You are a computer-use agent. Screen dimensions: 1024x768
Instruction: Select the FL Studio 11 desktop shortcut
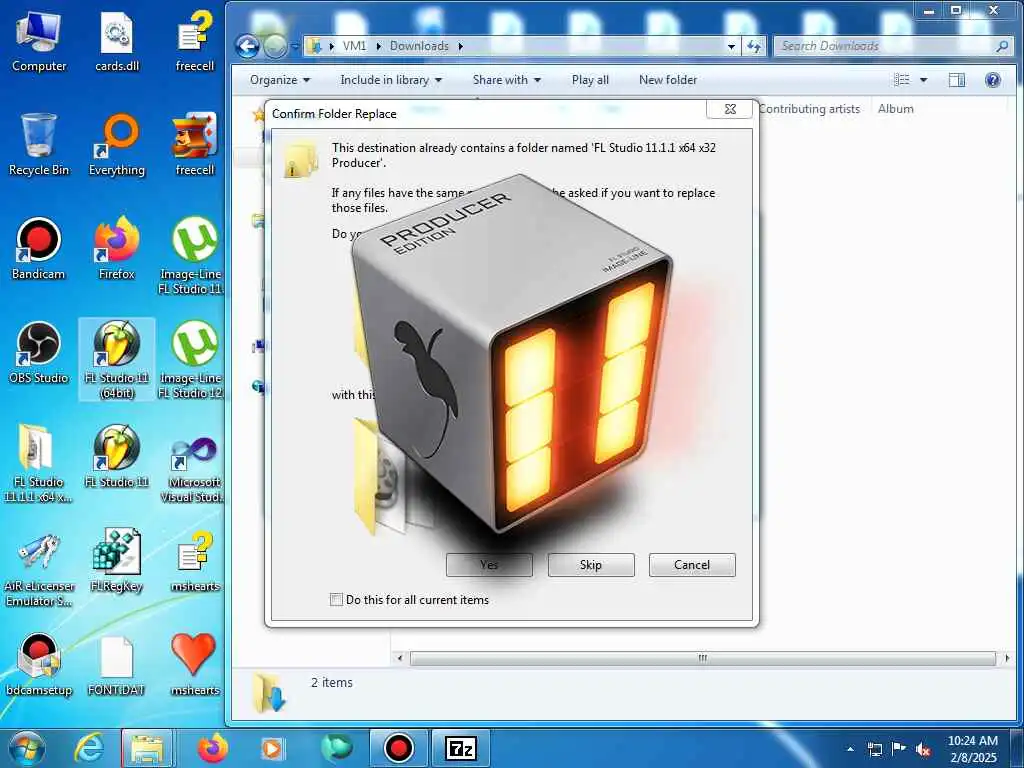117,456
